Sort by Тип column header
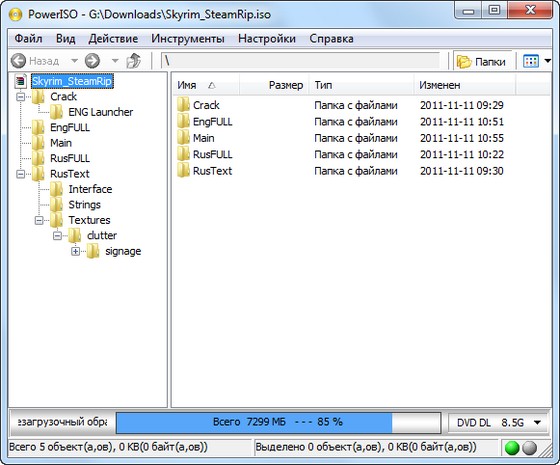This screenshot has height=465, width=560. click(x=361, y=85)
